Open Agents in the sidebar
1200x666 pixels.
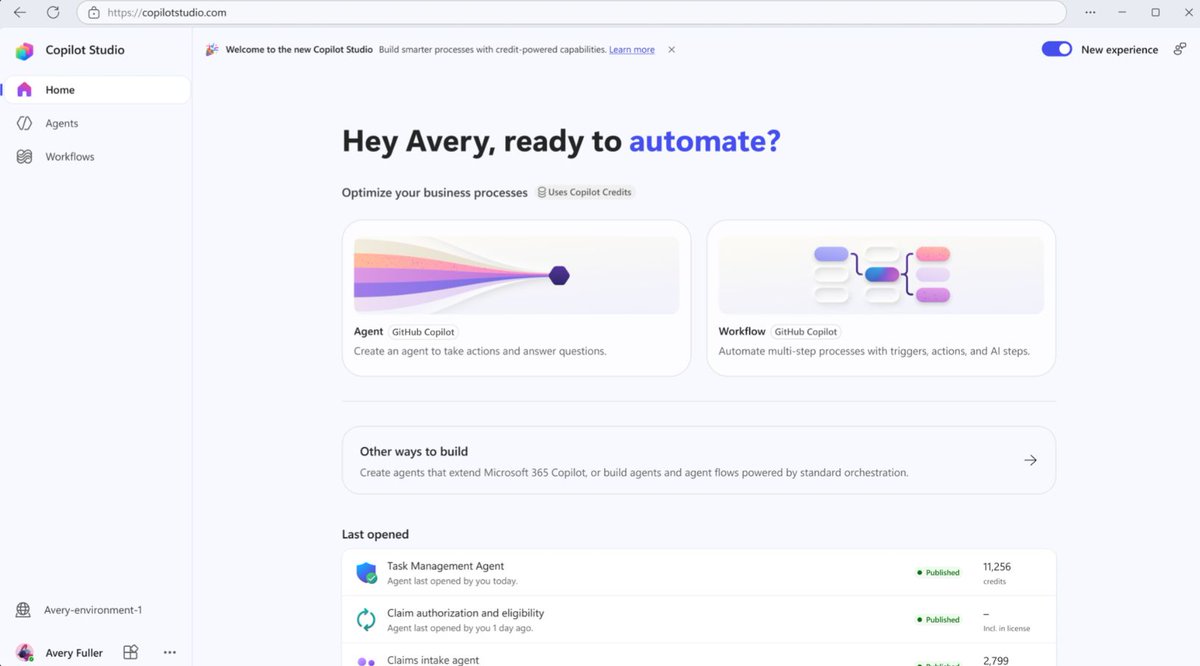(x=96, y=123)
